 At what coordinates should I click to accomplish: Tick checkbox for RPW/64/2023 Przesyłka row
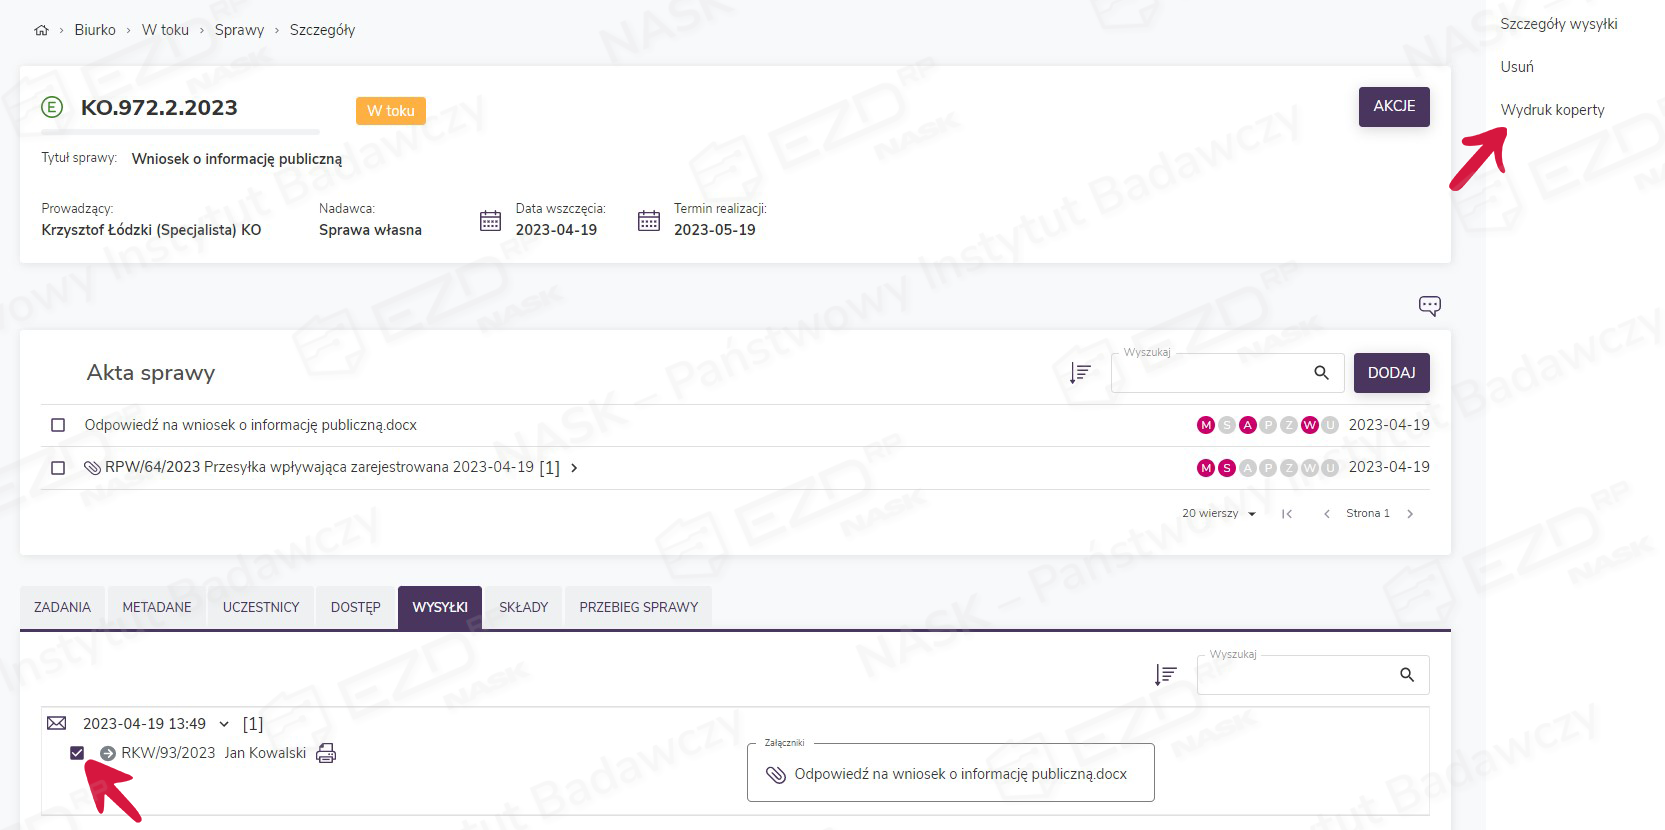(58, 468)
